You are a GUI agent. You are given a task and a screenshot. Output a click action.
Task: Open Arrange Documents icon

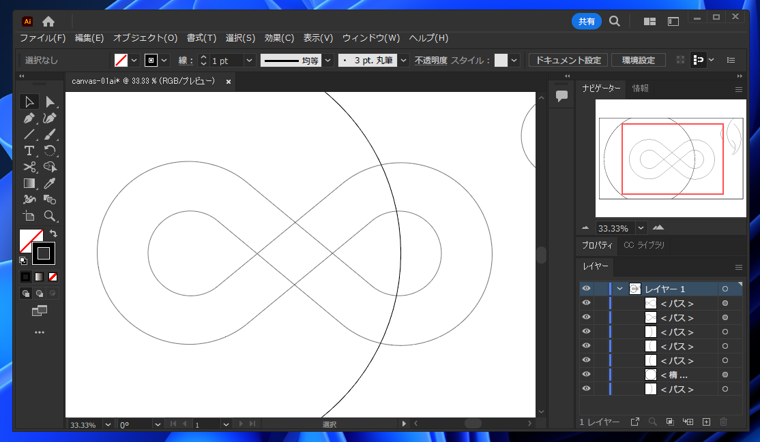[x=649, y=21]
